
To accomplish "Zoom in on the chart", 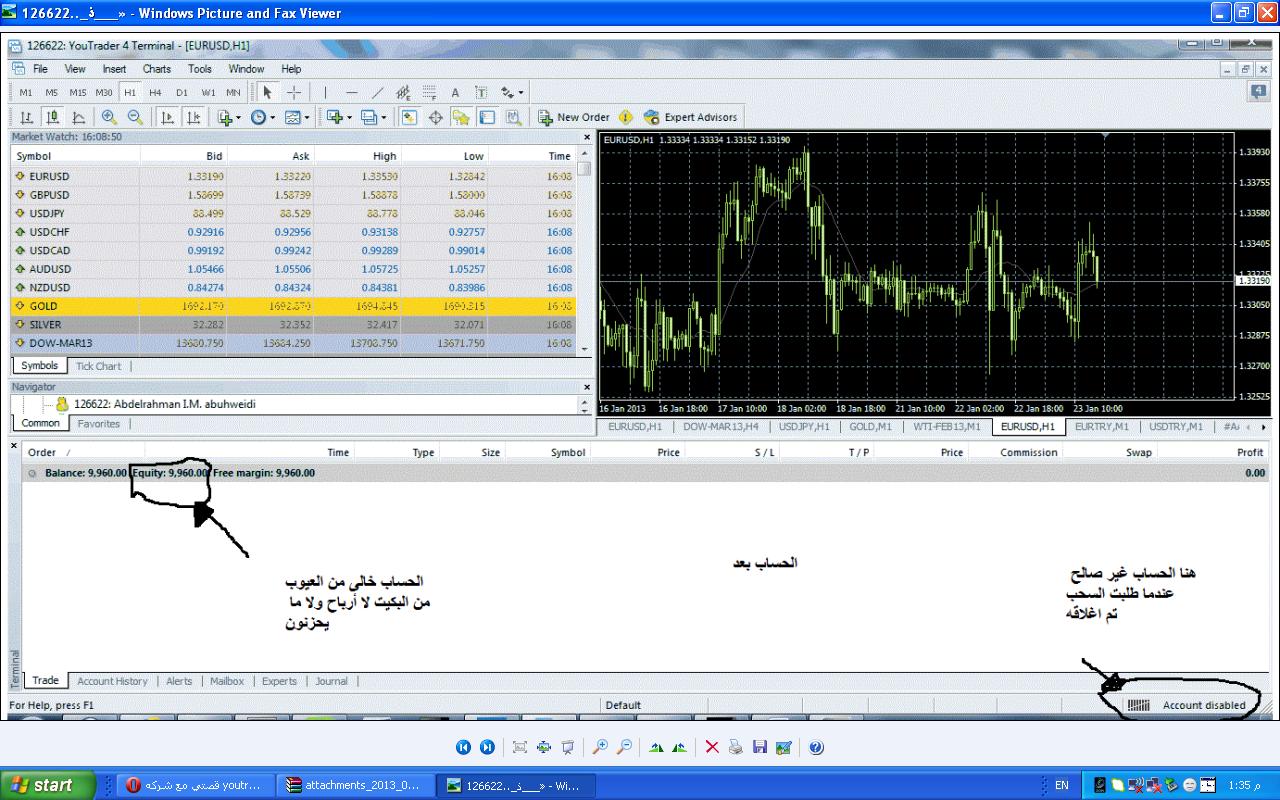I will (x=109, y=117).
